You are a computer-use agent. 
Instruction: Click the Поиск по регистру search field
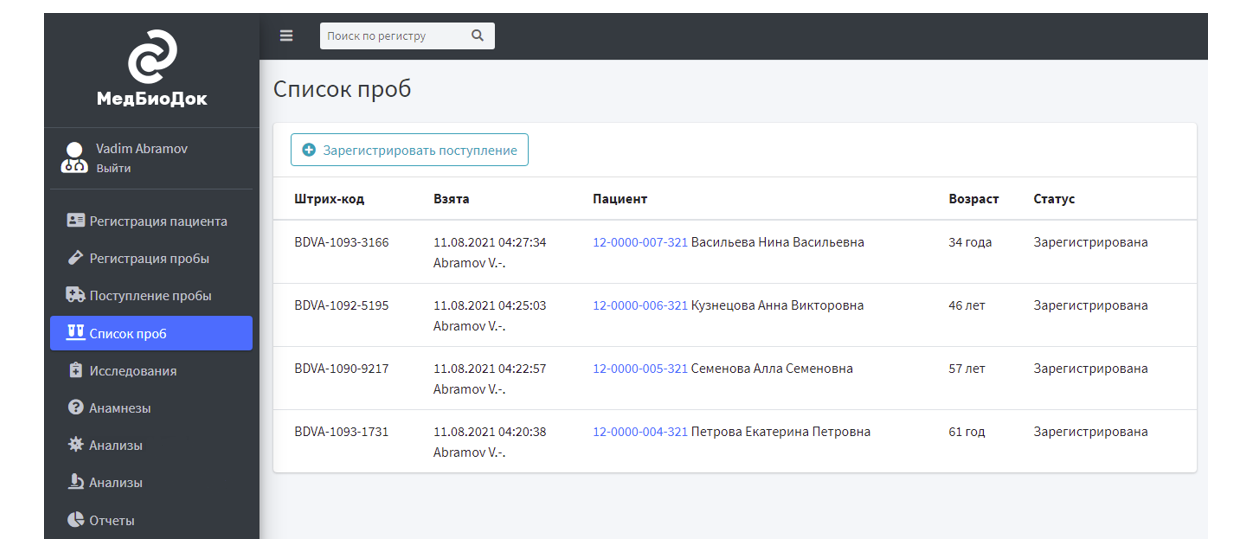coord(393,36)
